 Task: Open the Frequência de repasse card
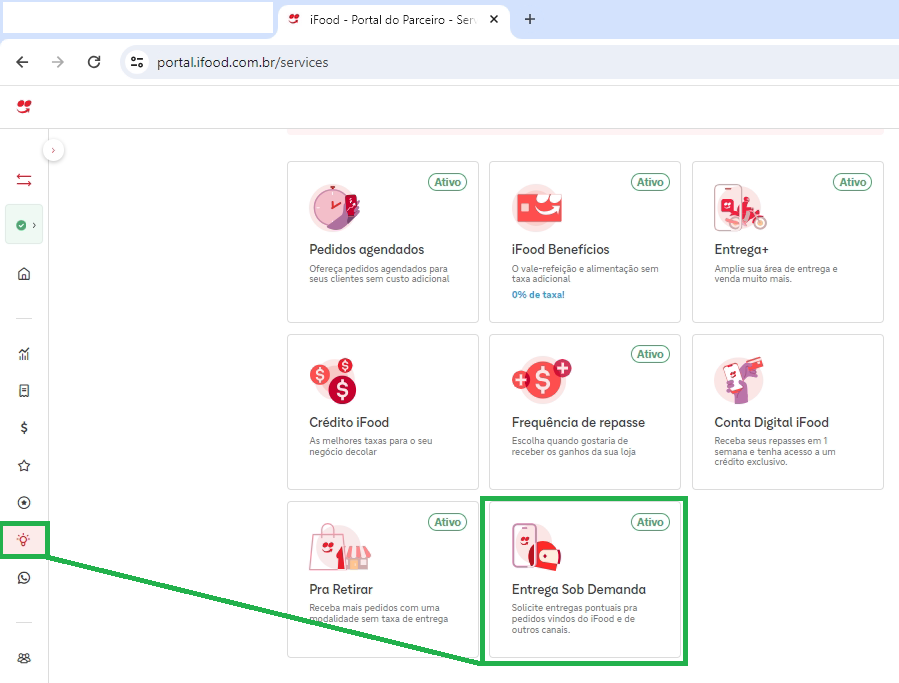pos(585,412)
